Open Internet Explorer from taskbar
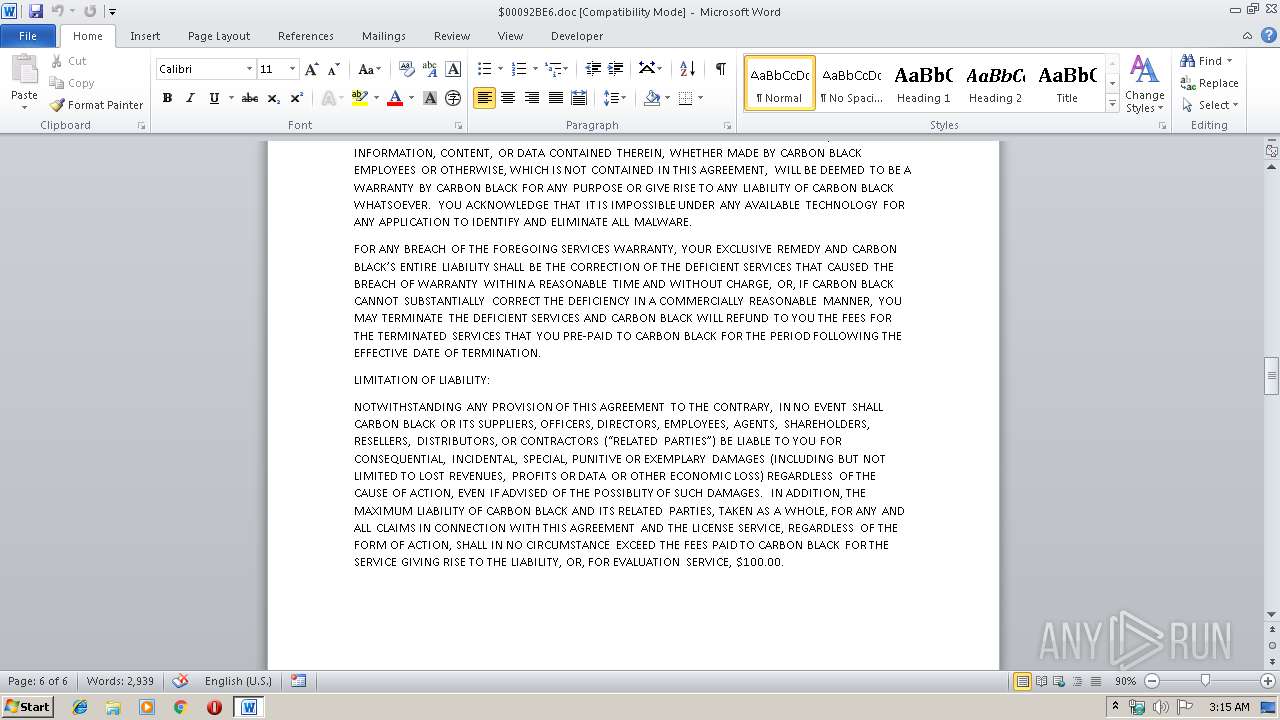 [x=80, y=707]
